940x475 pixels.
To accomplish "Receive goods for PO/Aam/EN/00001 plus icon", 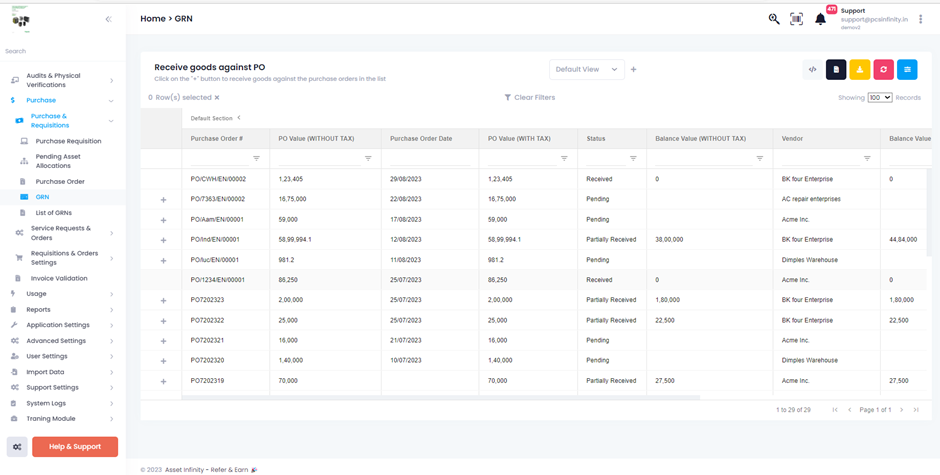I will [x=164, y=220].
